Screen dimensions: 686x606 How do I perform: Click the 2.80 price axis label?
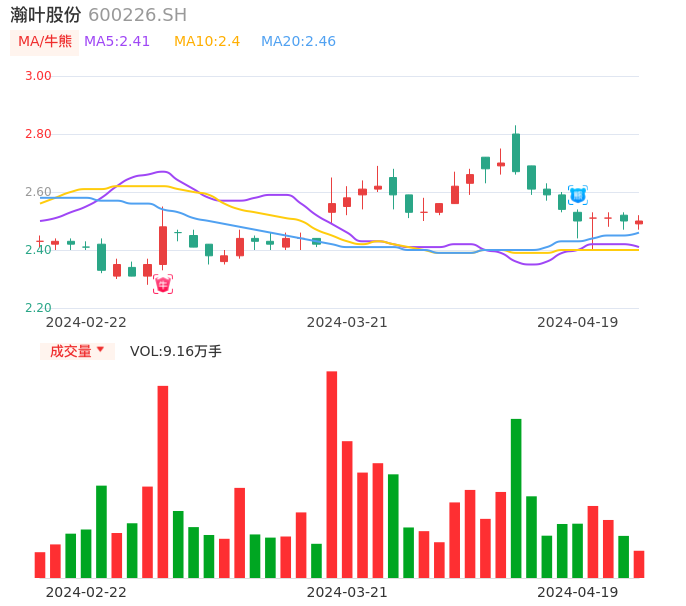point(38,134)
